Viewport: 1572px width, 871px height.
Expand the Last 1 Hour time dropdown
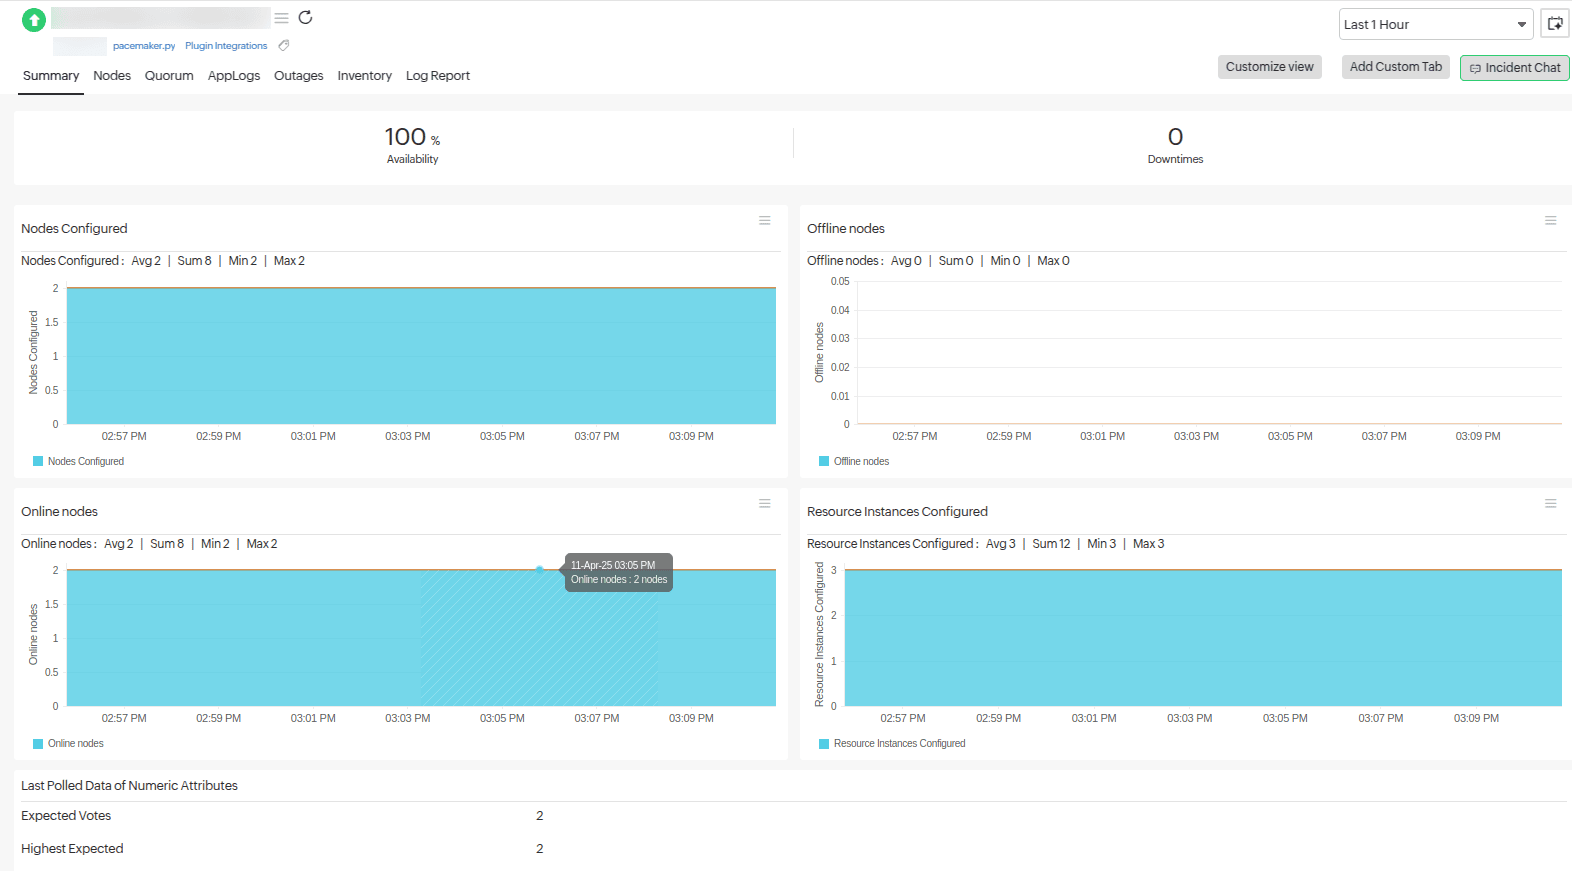coord(1435,24)
